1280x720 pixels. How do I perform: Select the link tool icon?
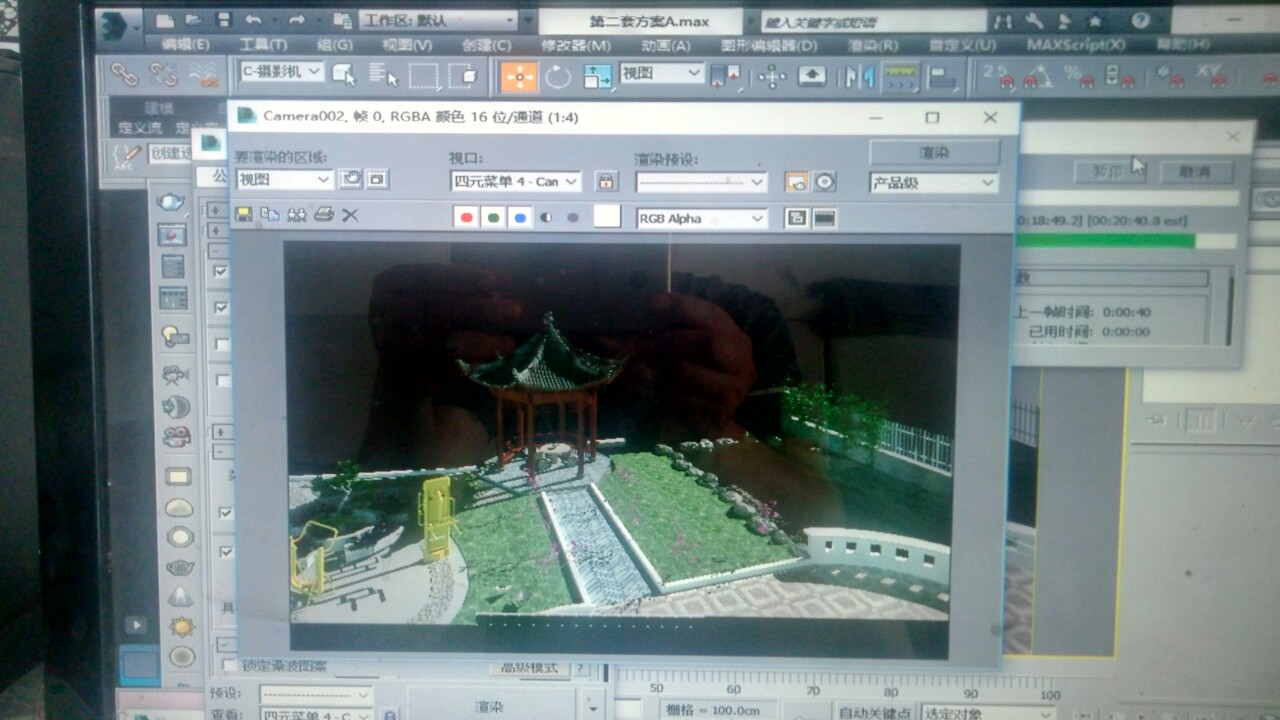point(124,74)
